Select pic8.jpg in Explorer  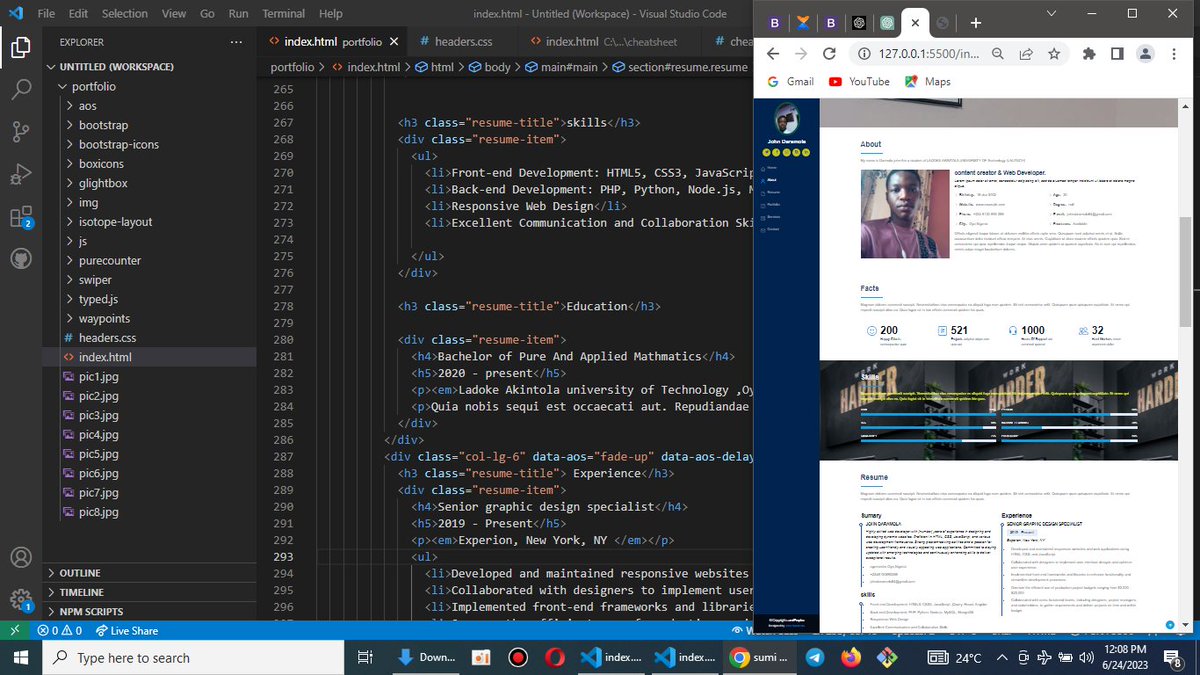98,512
